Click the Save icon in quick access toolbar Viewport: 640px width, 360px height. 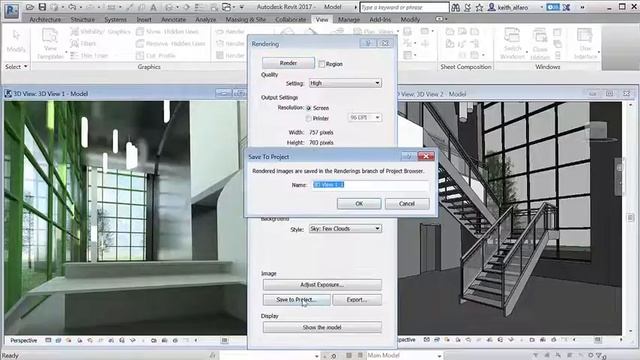click(x=42, y=7)
